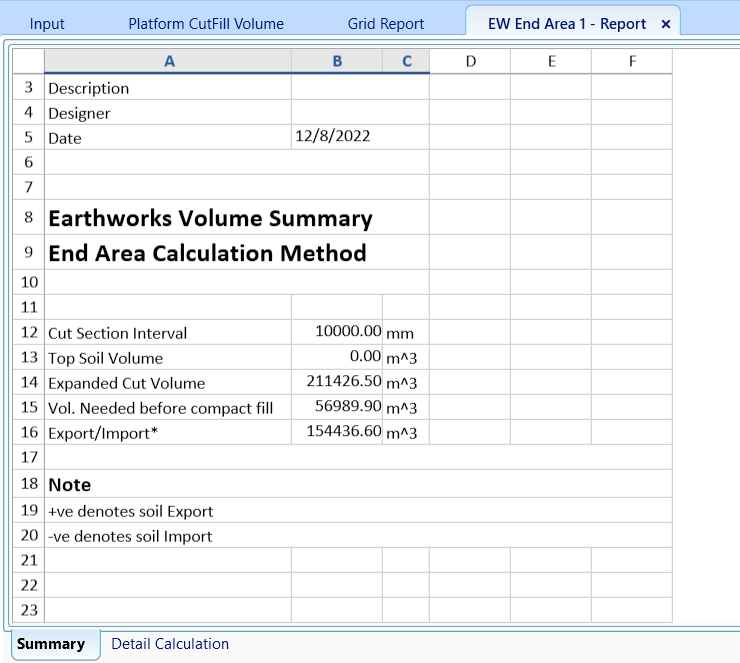Screen dimensions: 740x663
Task: Select the 0.00 top soil value
Action: coord(337,357)
